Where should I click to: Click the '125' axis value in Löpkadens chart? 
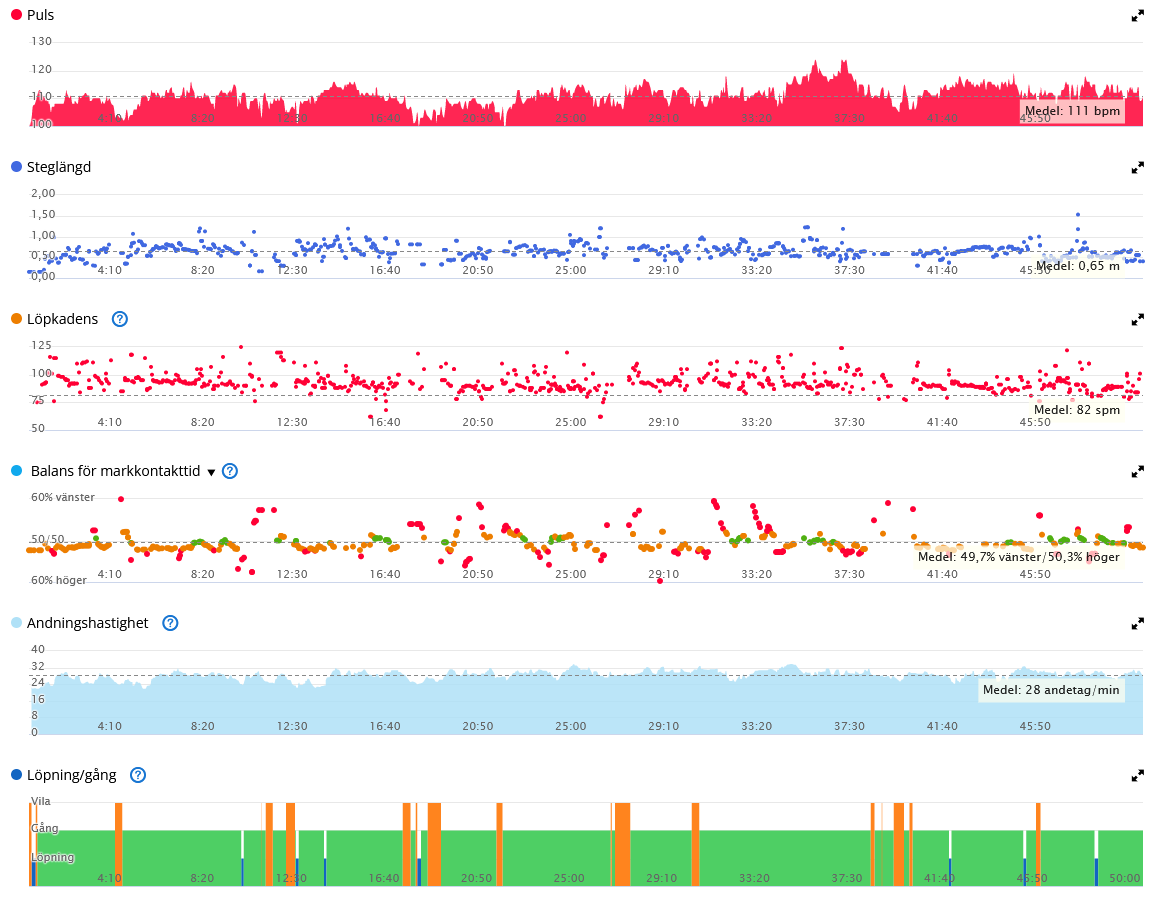tap(41, 345)
